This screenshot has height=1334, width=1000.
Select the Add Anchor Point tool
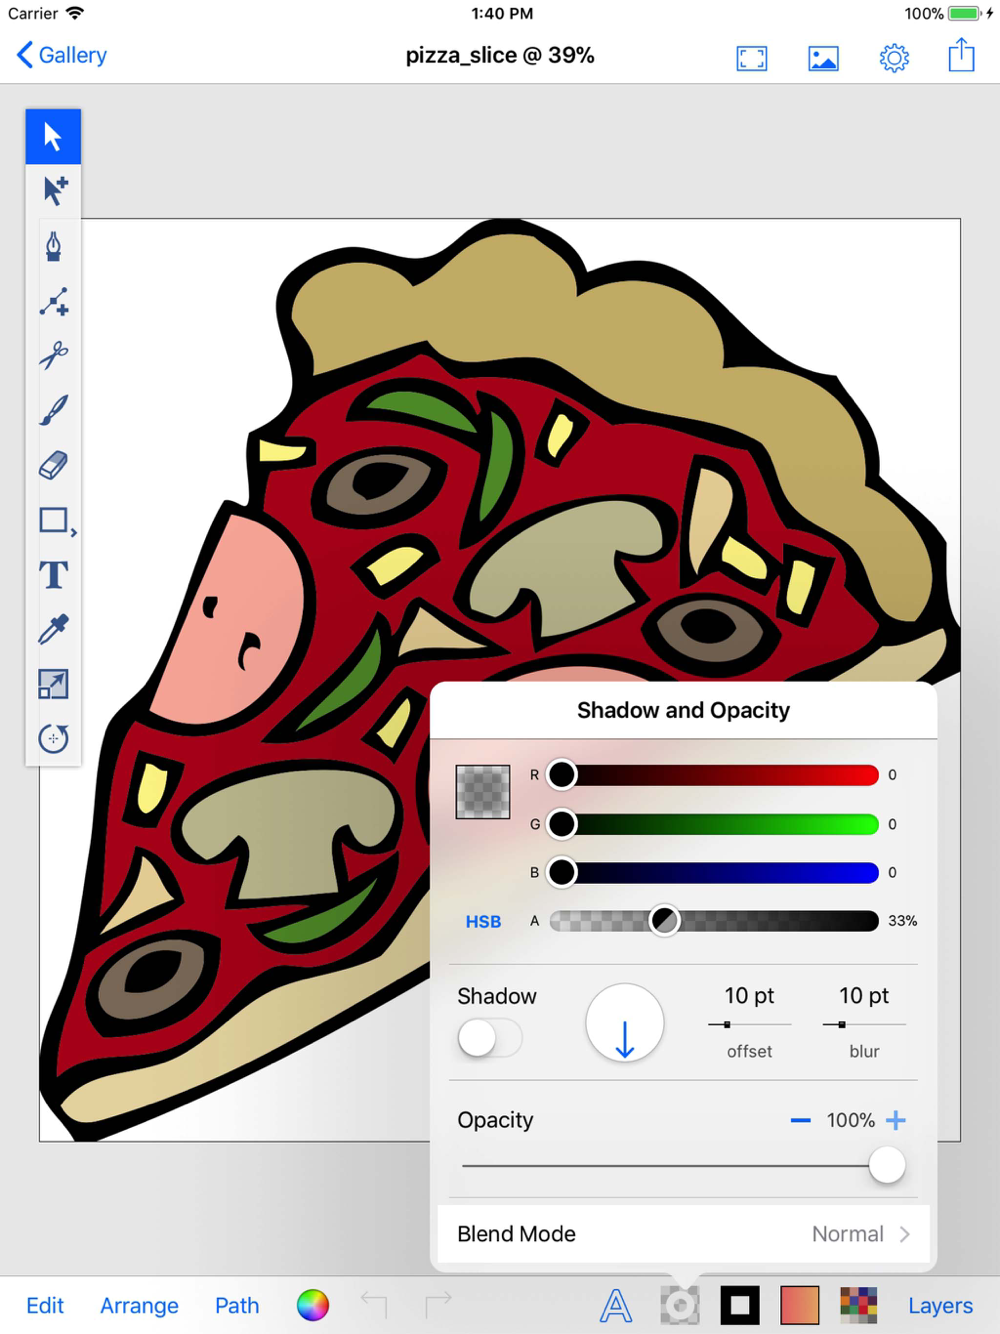click(x=53, y=301)
